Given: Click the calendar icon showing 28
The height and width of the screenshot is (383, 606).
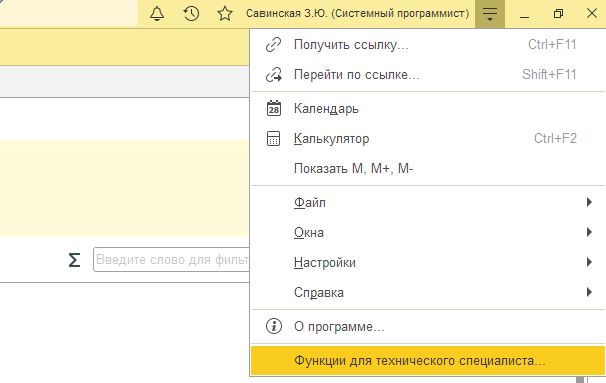Looking at the screenshot, I should 274,108.
